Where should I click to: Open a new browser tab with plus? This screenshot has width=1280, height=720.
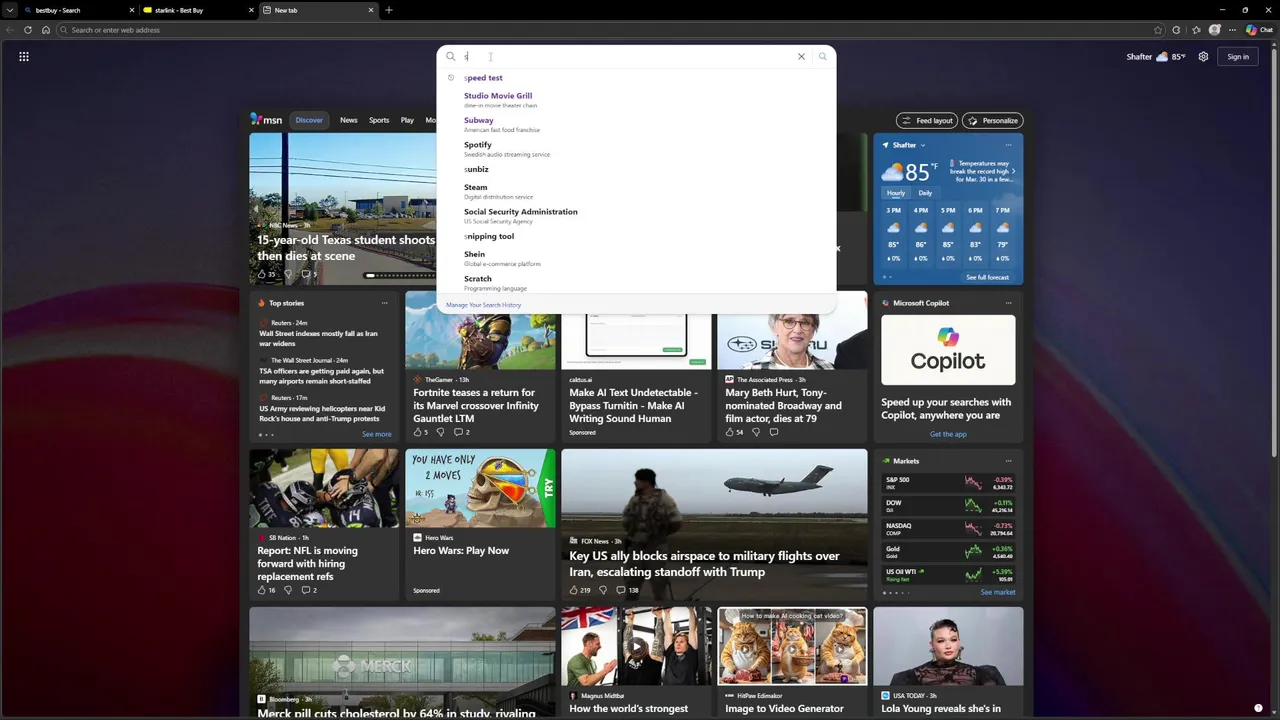click(x=389, y=10)
